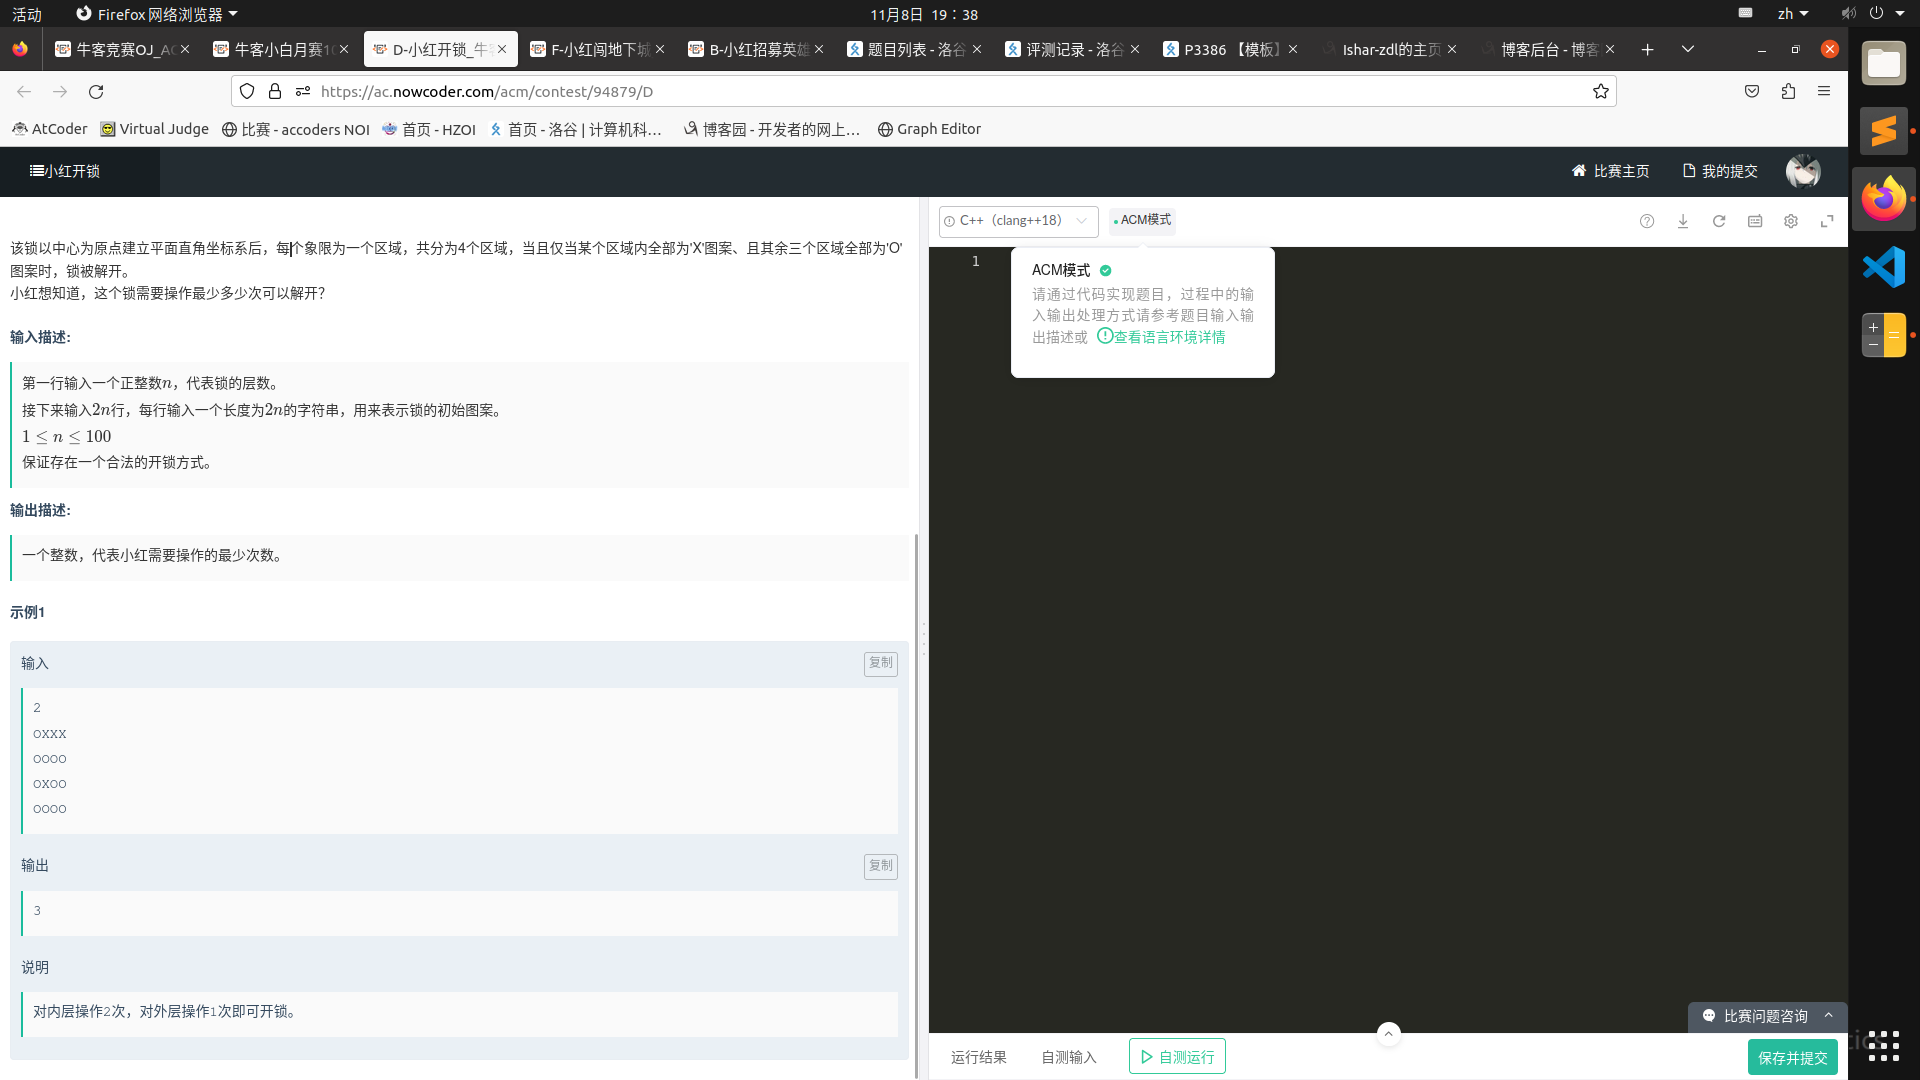This screenshot has width=1920, height=1080.
Task: Click the editor help question-mark icon
Action: point(1647,221)
